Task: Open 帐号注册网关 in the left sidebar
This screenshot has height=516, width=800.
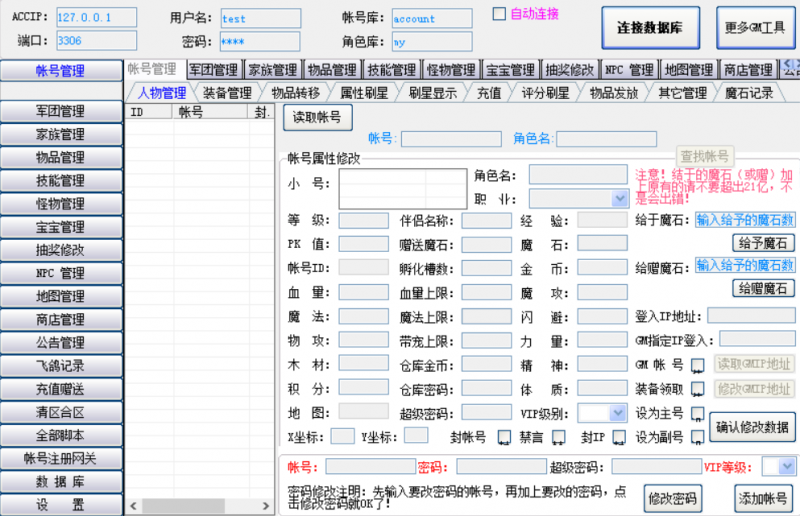Action: [x=61, y=458]
